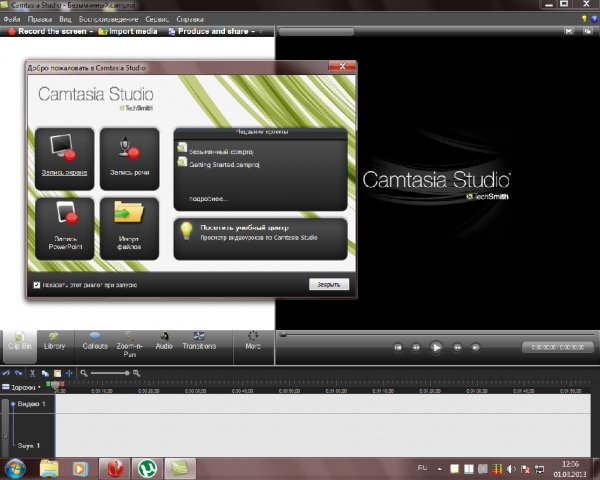Open the Windows Start button

click(x=15, y=469)
